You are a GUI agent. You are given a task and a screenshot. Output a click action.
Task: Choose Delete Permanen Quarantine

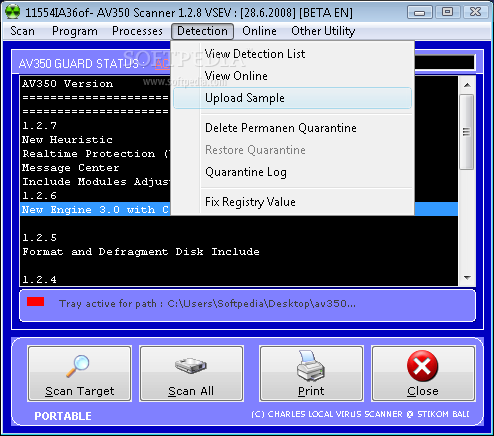pyautogui.click(x=292, y=128)
